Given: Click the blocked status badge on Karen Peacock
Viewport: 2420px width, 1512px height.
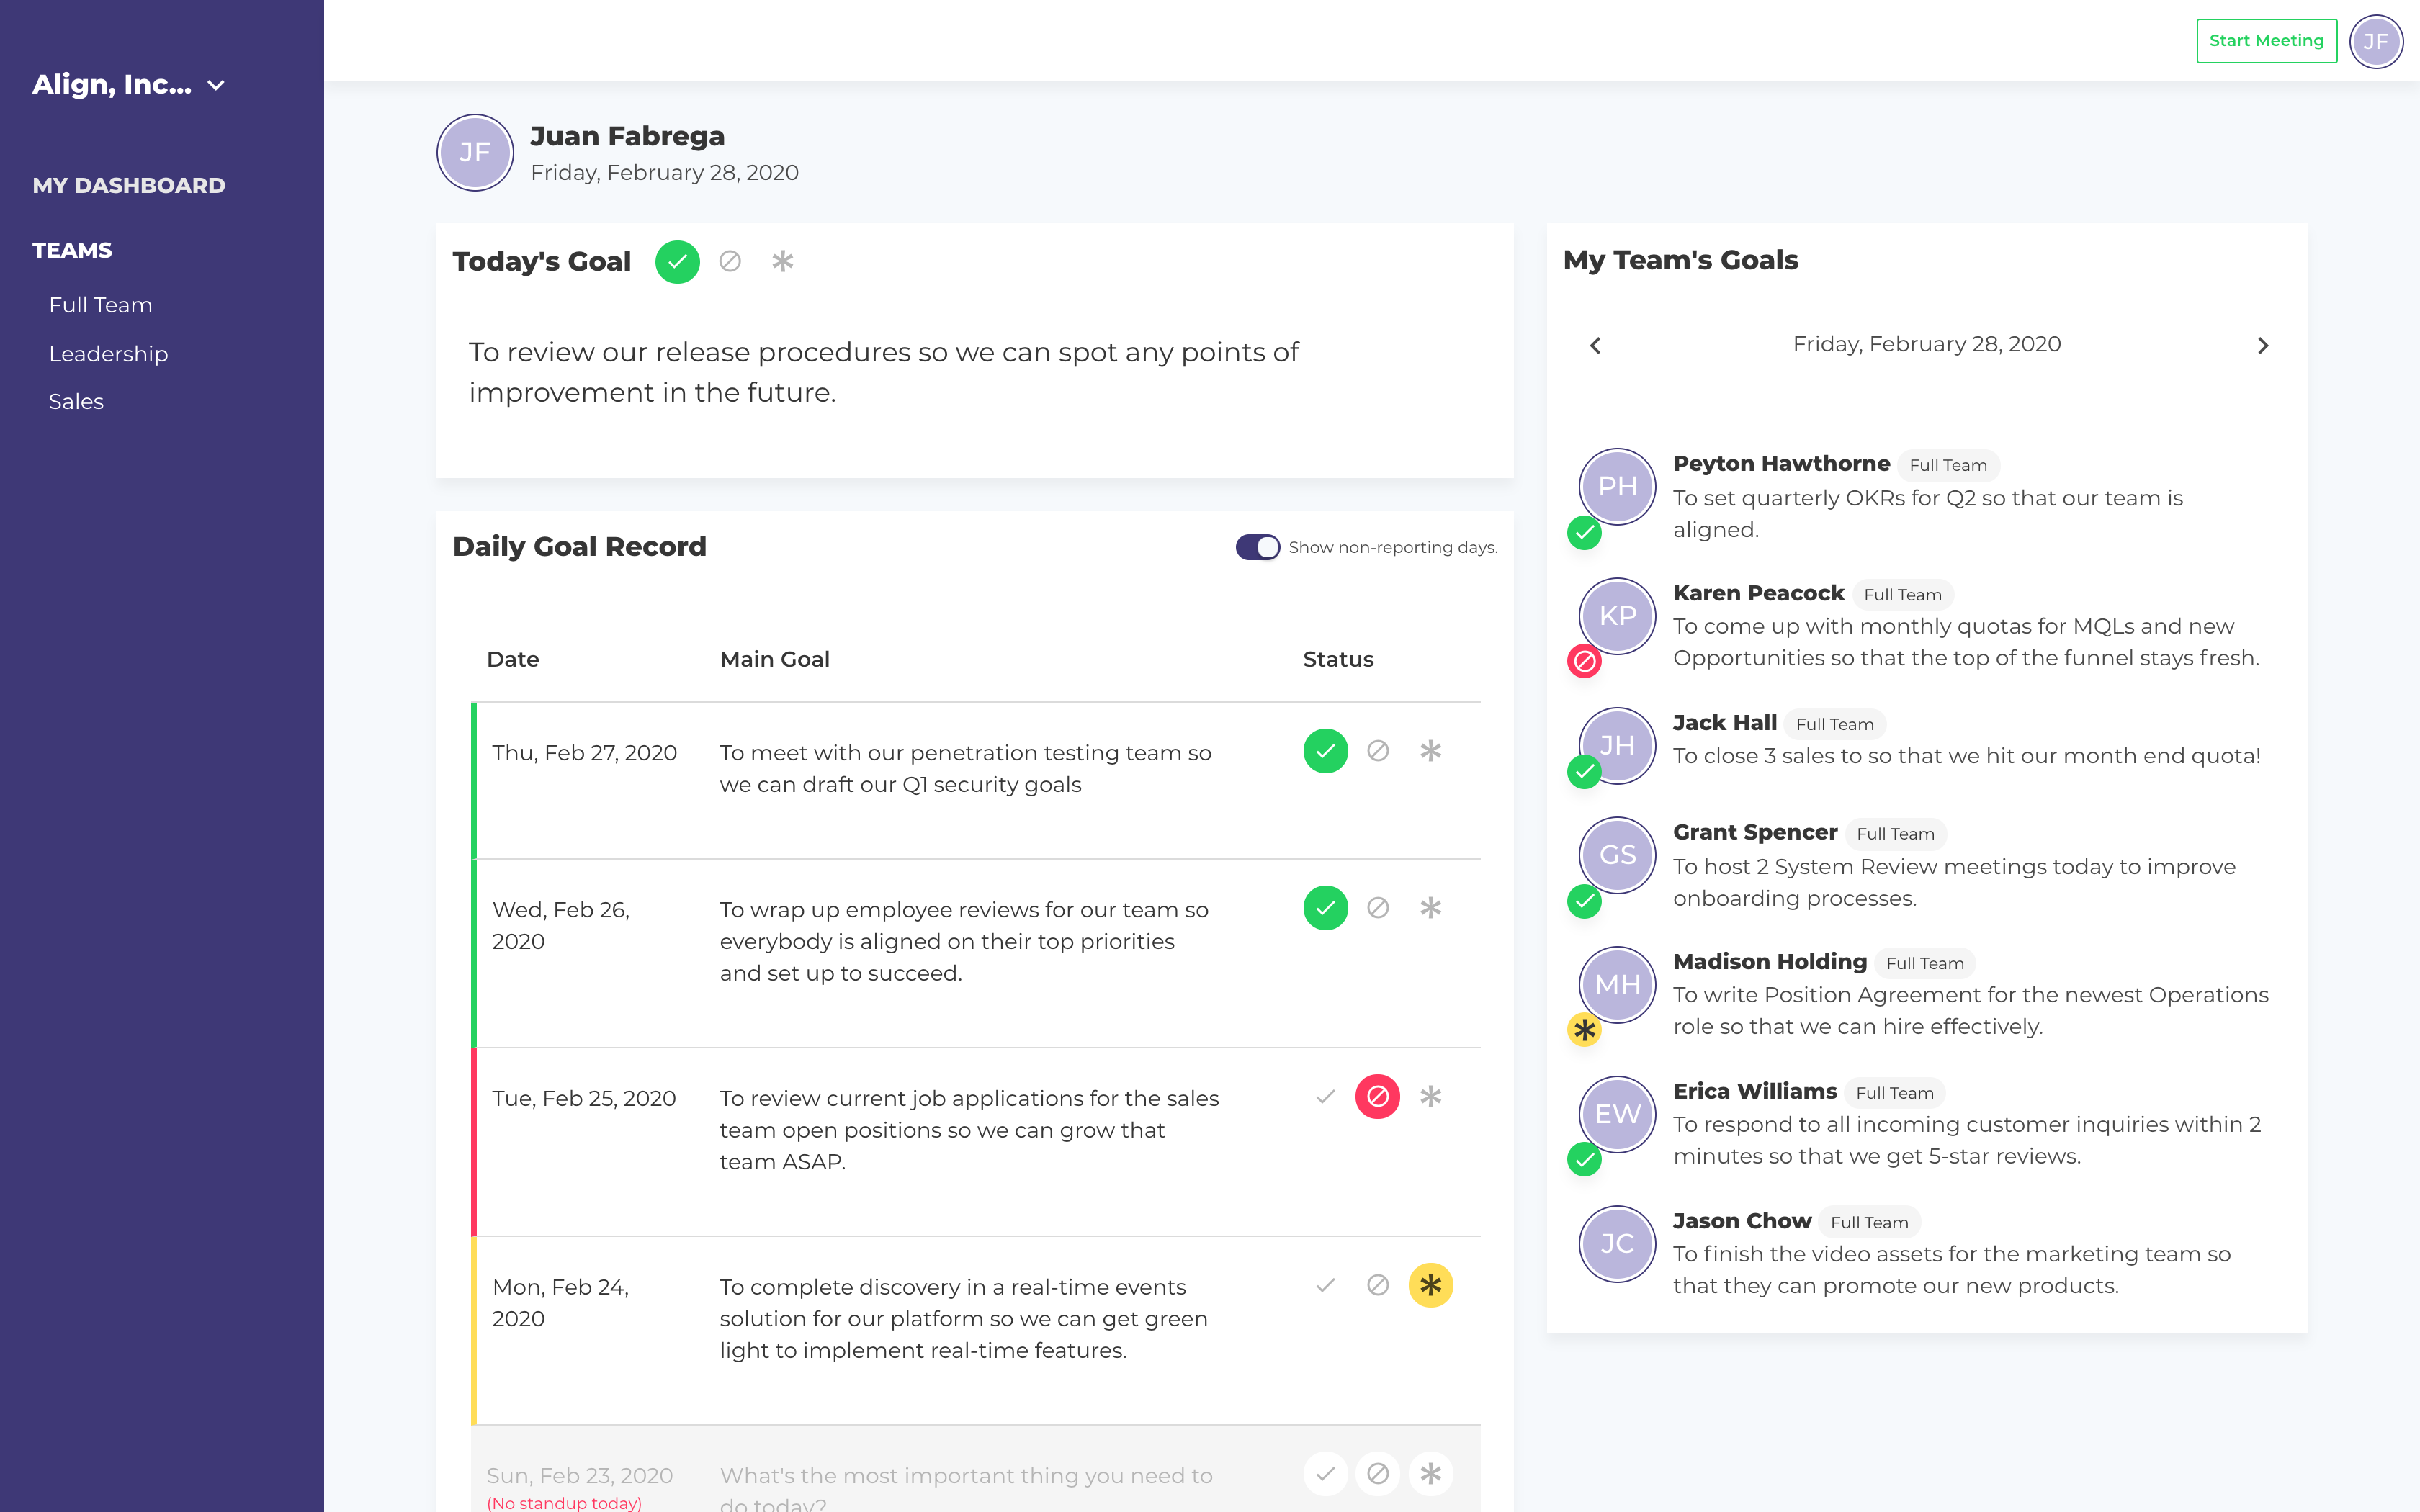Looking at the screenshot, I should pos(1585,661).
